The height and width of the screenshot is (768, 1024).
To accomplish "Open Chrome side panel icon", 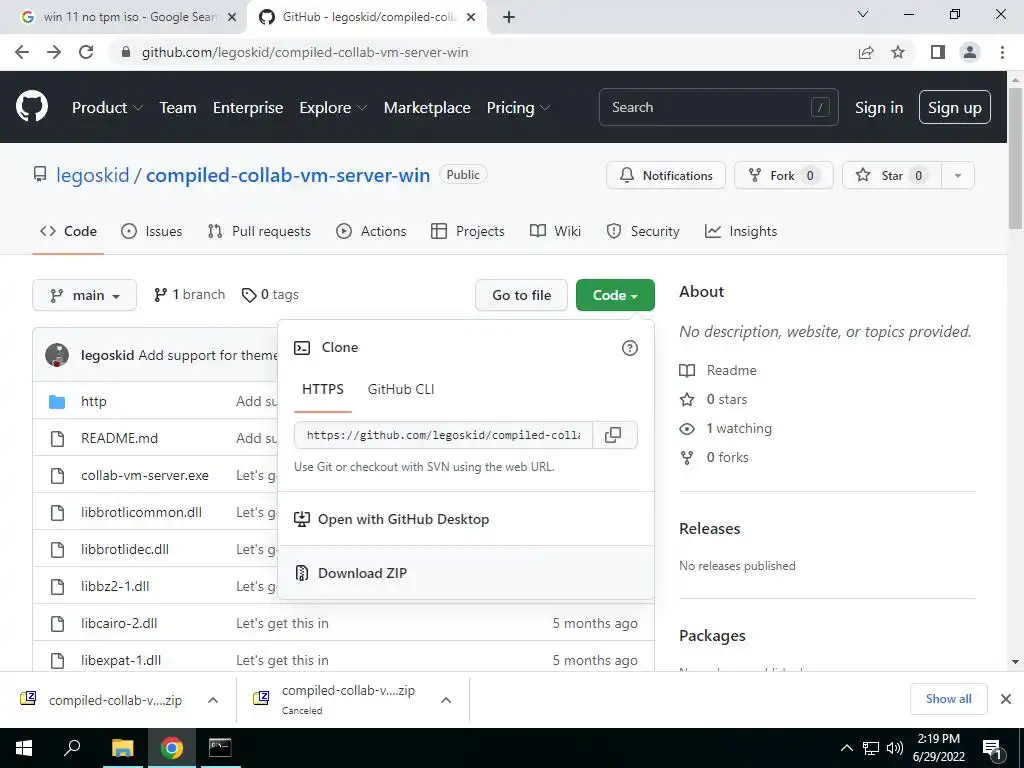I will 938,52.
